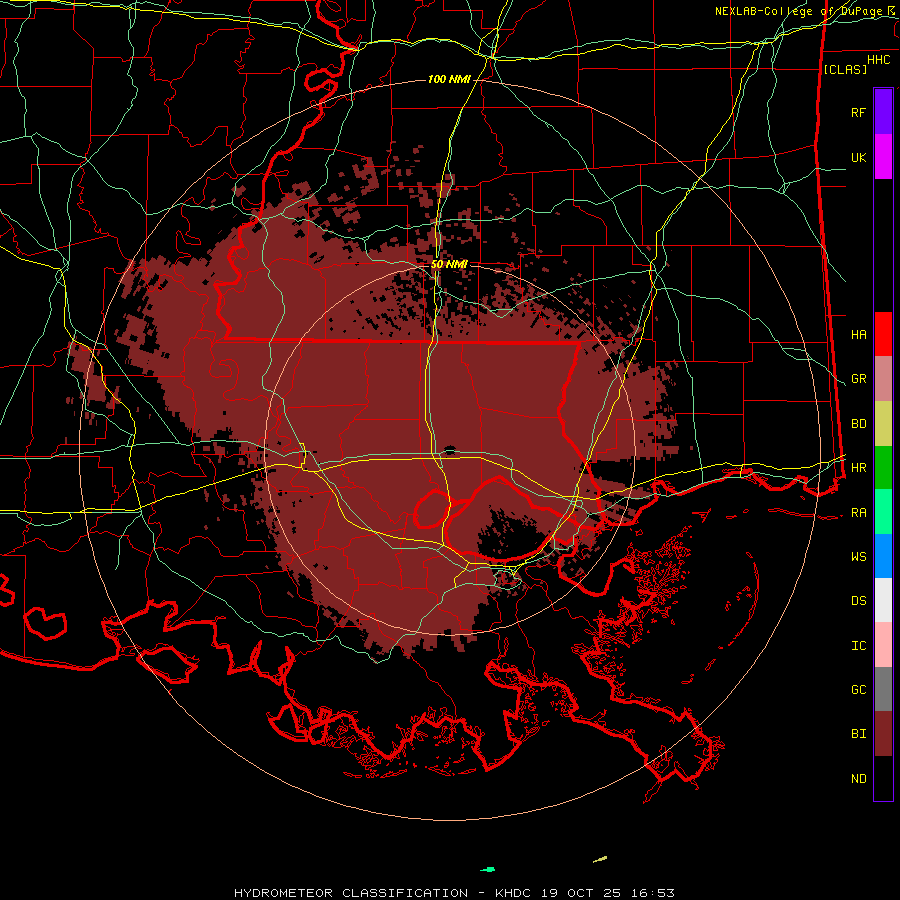Click the GR legend label
The width and height of the screenshot is (900, 900).
click(859, 379)
